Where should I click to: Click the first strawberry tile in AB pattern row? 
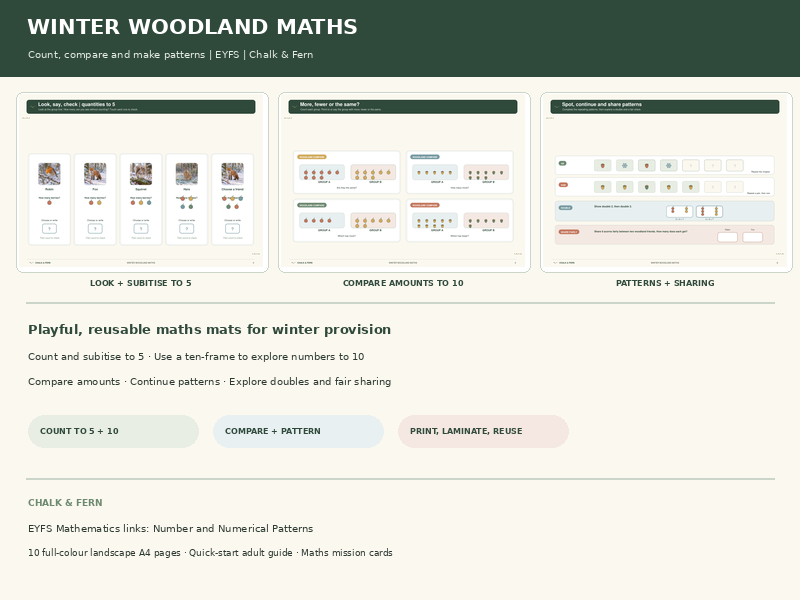point(603,165)
